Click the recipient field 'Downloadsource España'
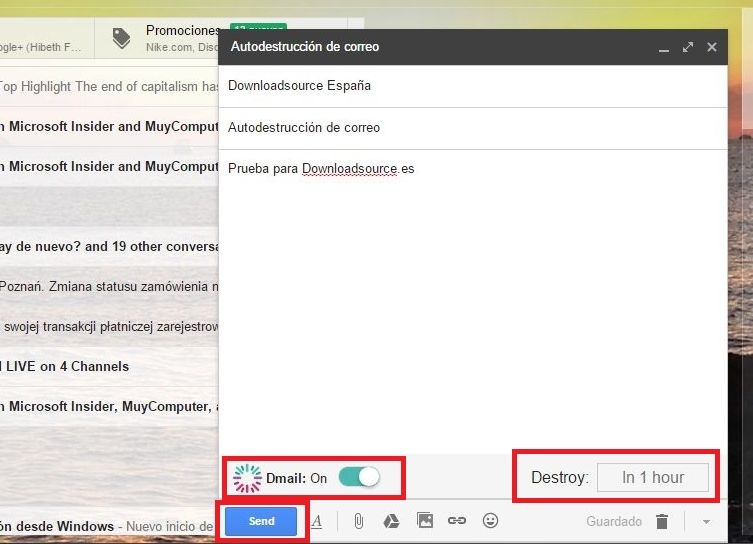The width and height of the screenshot is (753, 544). pyautogui.click(x=473, y=86)
